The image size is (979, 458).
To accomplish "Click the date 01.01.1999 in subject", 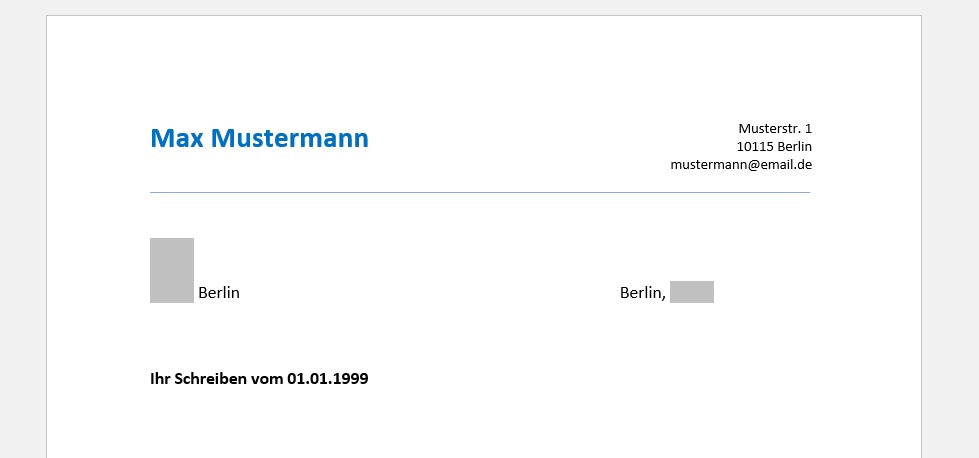I will point(328,379).
